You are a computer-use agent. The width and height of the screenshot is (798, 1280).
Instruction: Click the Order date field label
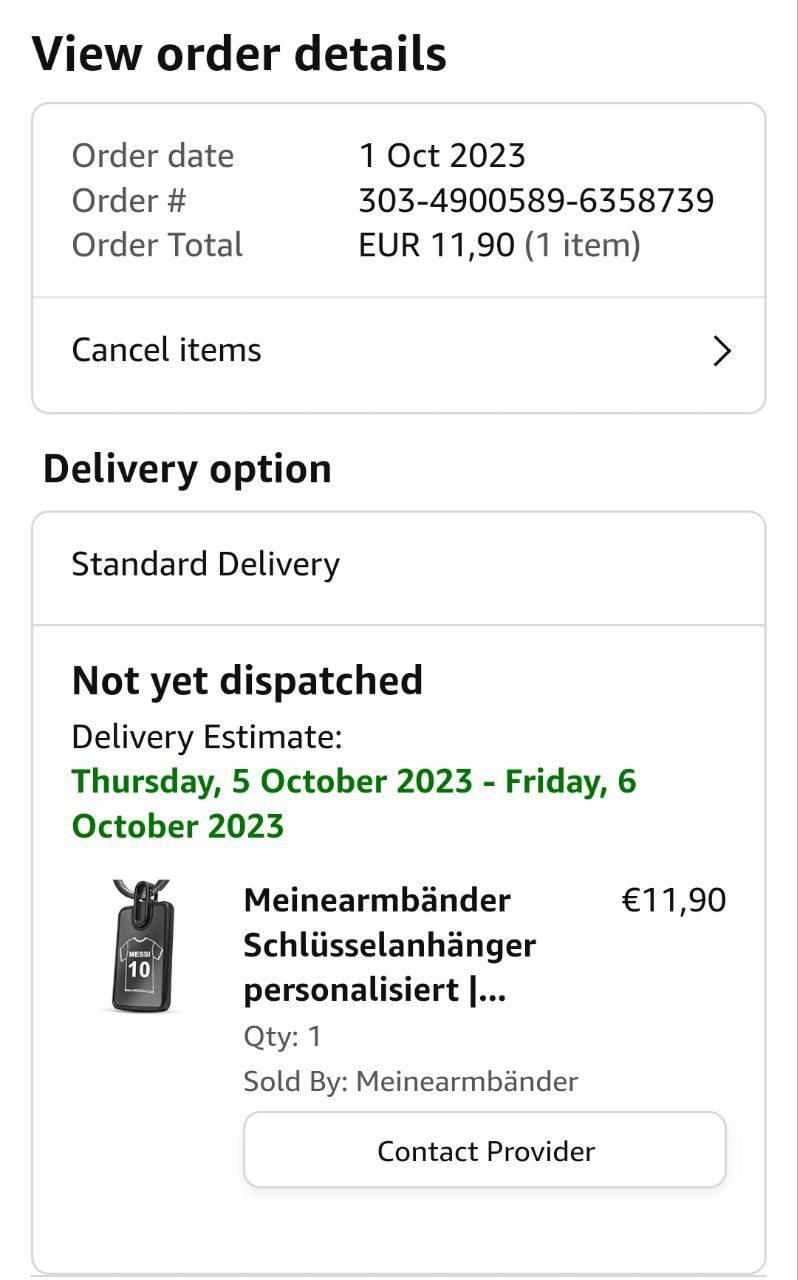tap(153, 155)
